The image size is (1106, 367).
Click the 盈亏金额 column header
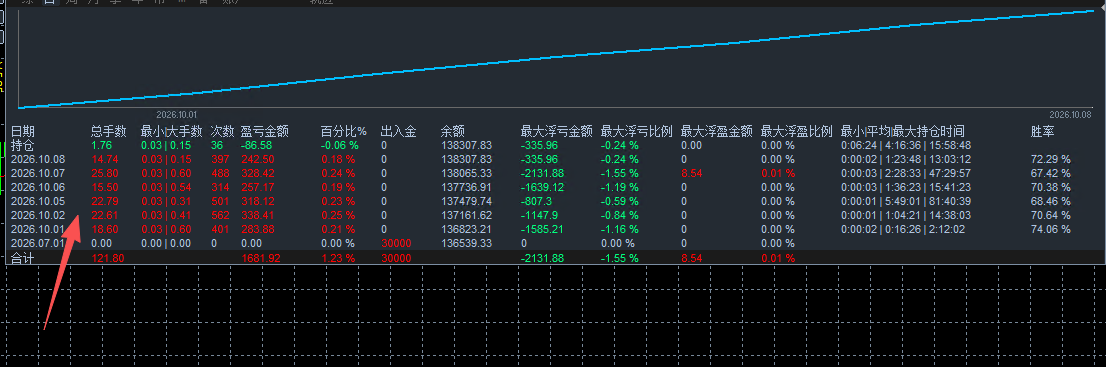click(x=265, y=131)
